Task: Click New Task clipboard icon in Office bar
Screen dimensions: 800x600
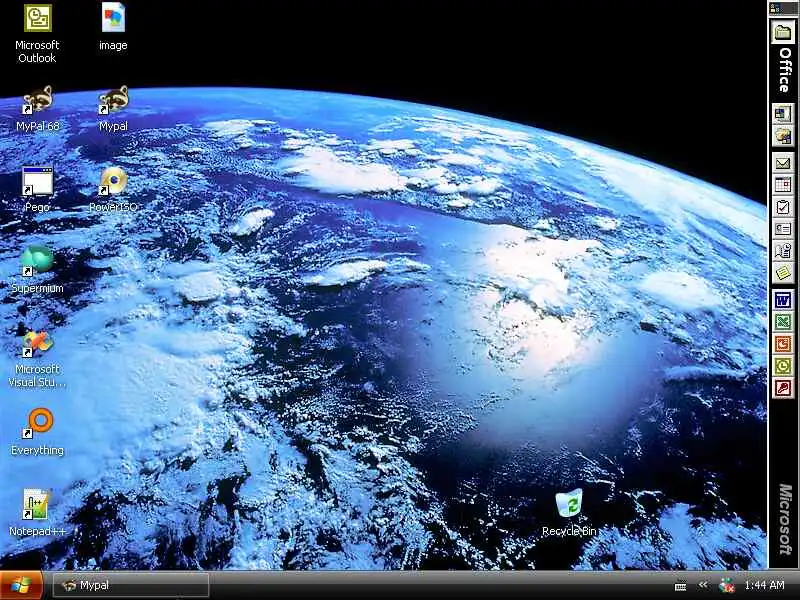Action: 783,207
